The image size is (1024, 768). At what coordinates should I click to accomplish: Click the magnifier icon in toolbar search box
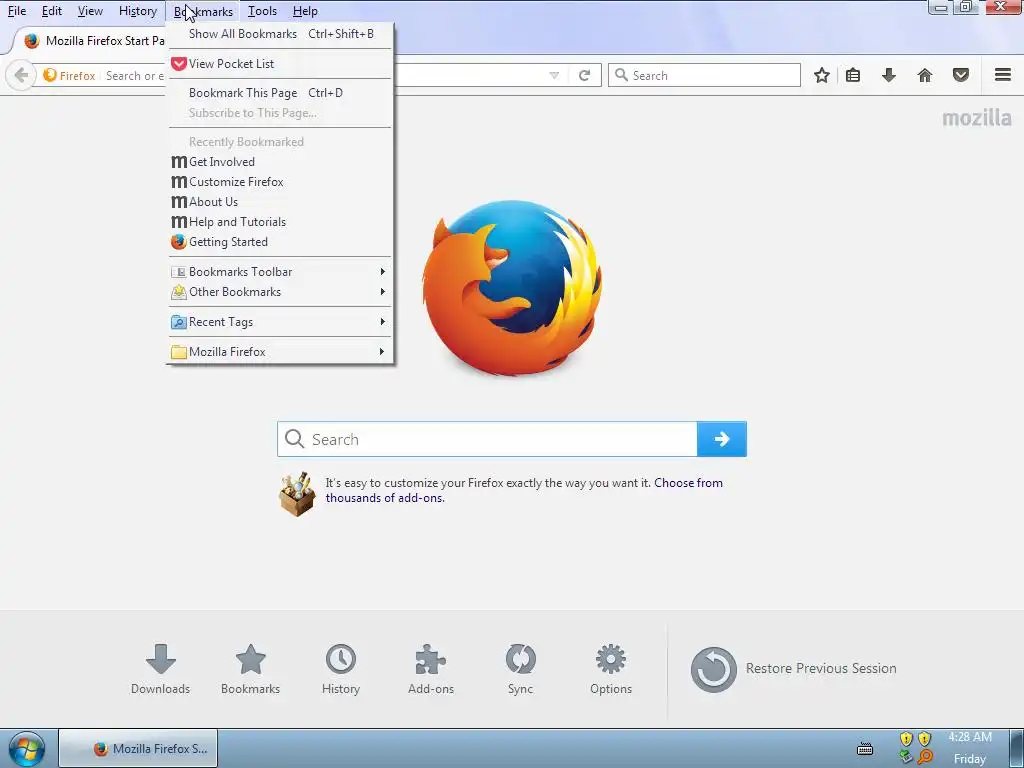tap(622, 75)
